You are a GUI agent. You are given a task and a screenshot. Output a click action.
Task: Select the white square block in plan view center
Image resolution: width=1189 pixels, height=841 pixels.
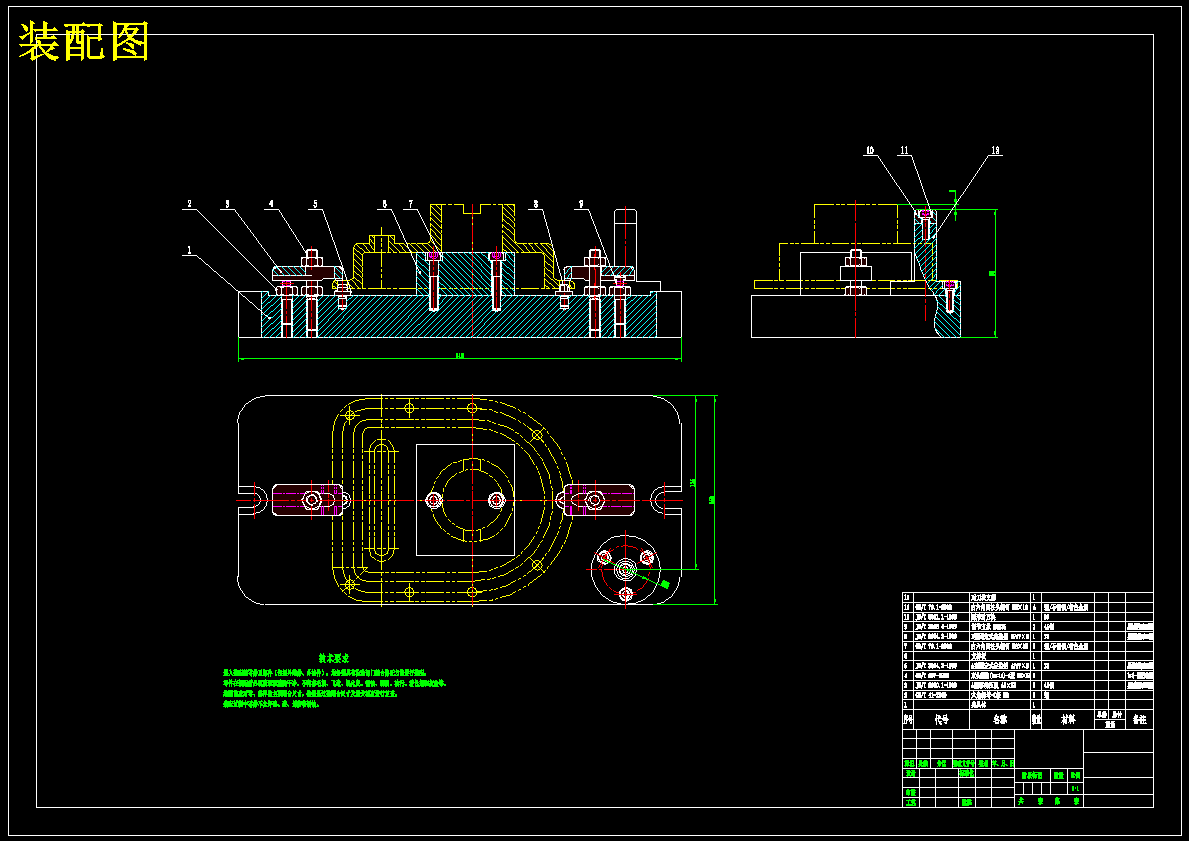466,500
